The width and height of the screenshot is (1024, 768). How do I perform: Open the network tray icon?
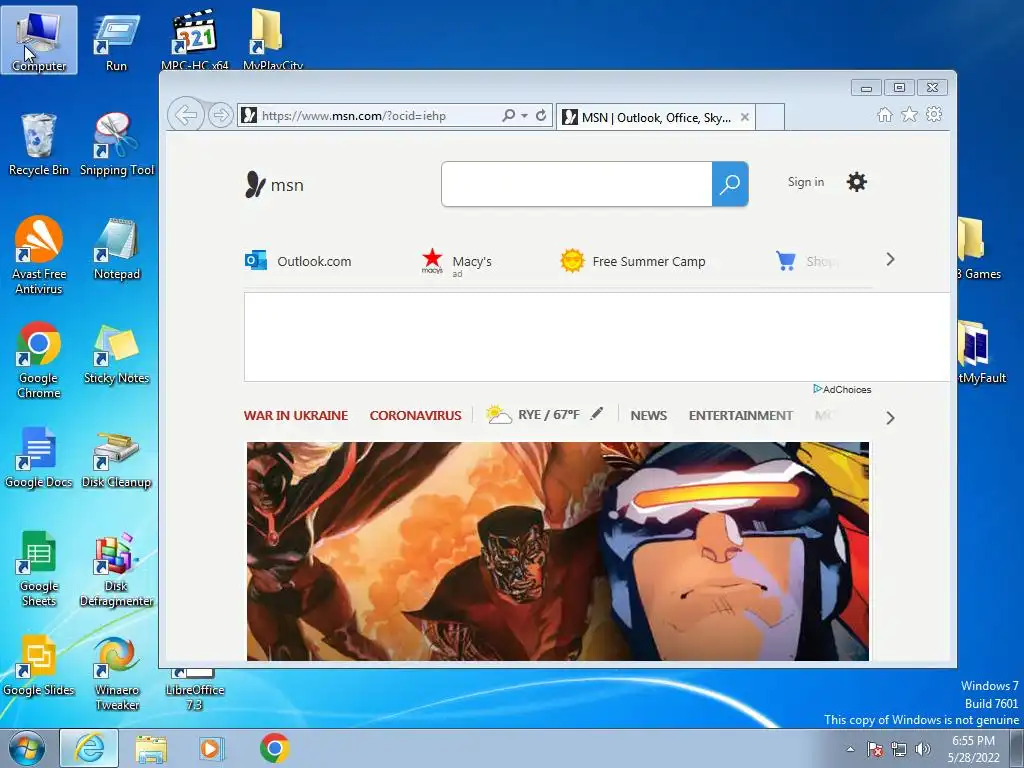[899, 749]
